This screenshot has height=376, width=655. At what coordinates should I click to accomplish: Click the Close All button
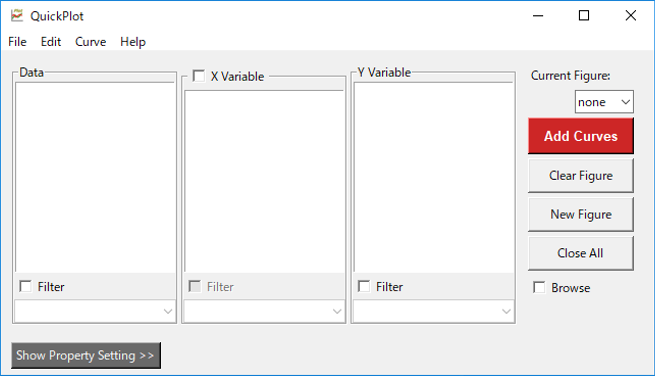[x=581, y=253]
